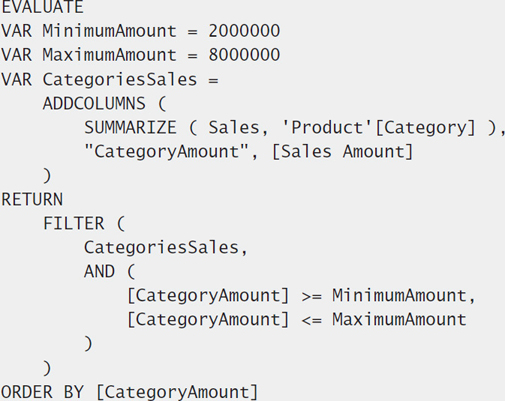The image size is (505, 401).
Task: Click the EVALUATE keyword on the first line
Action: coord(42,7)
